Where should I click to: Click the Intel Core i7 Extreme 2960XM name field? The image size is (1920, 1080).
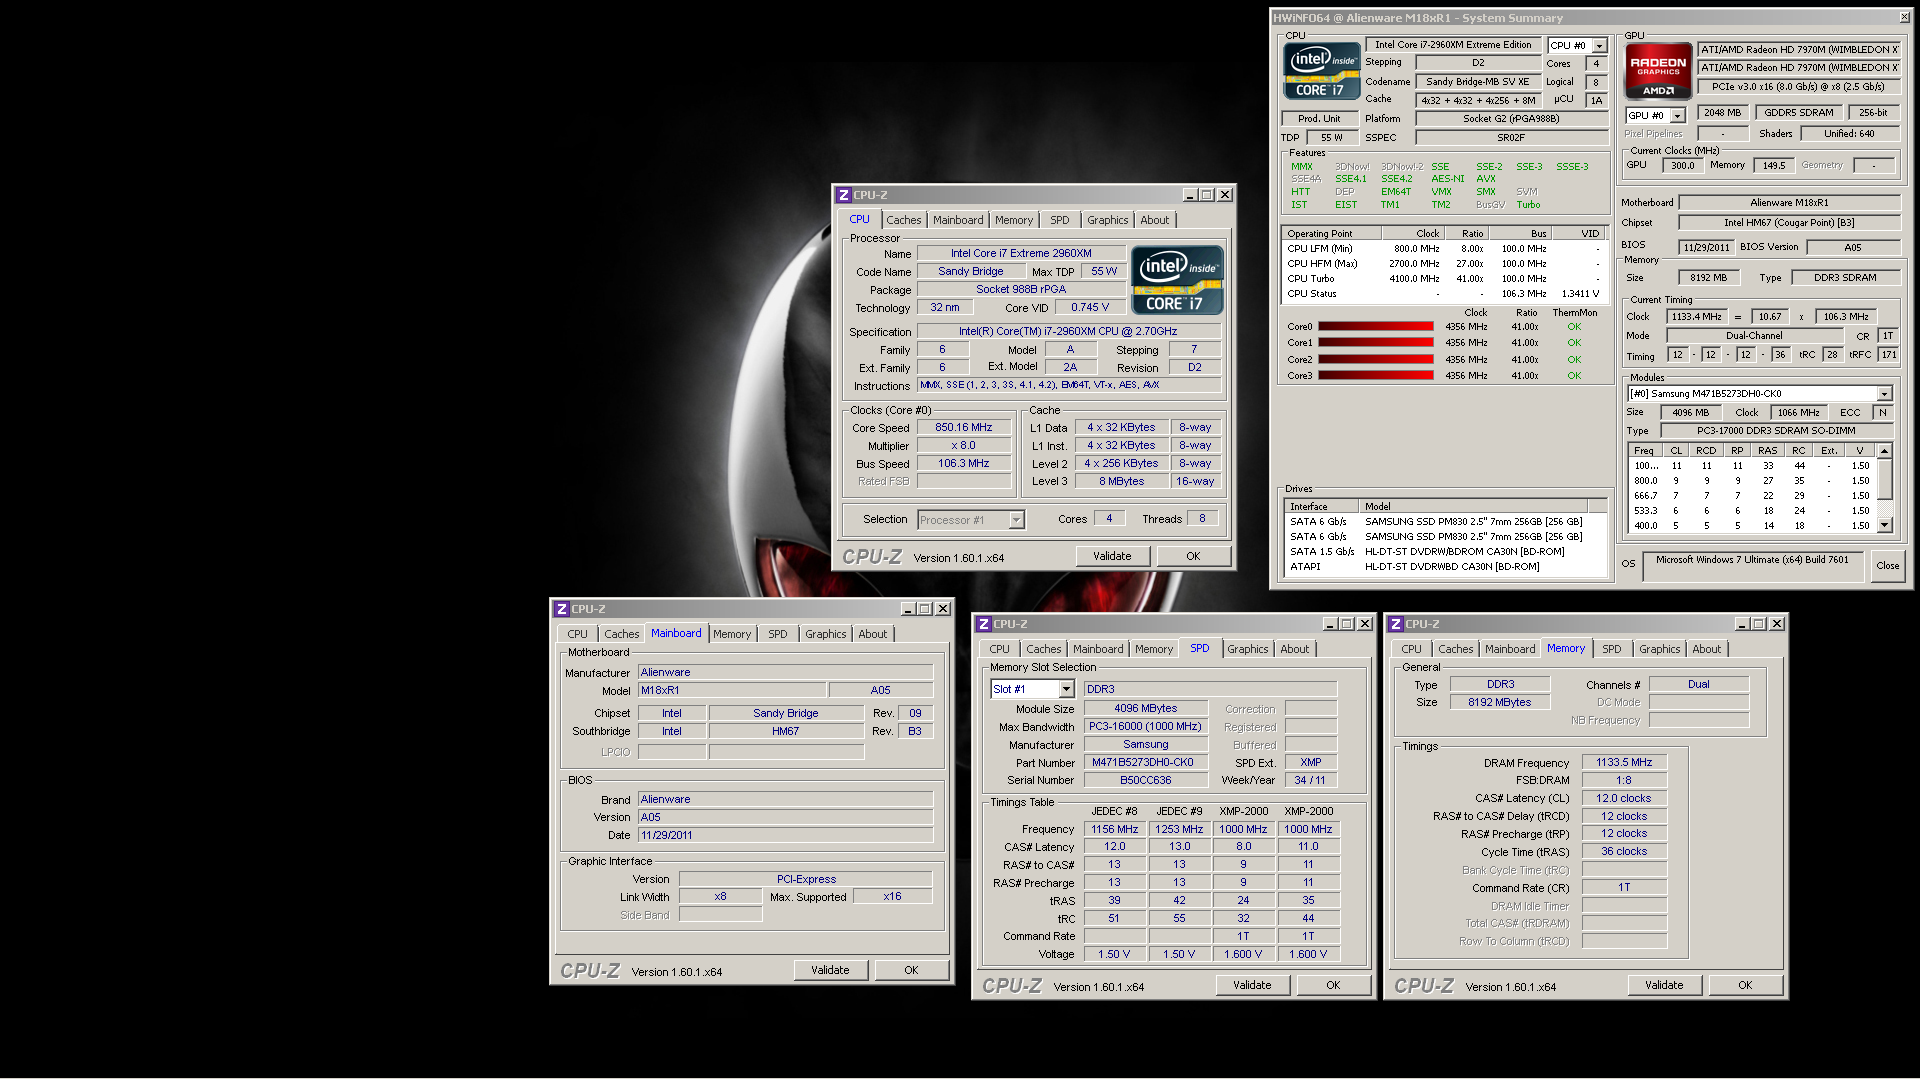tap(1021, 254)
